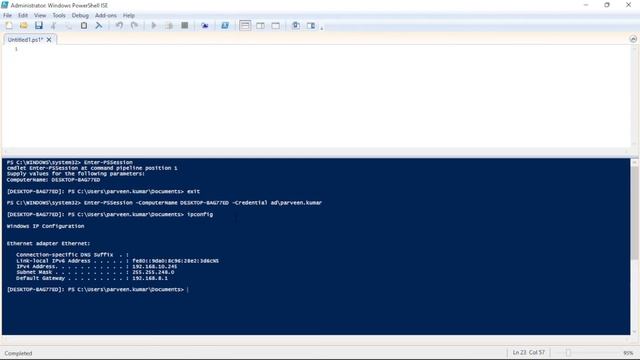The height and width of the screenshot is (360, 640).
Task: Save the script with floppy disk icon
Action: click(39, 25)
